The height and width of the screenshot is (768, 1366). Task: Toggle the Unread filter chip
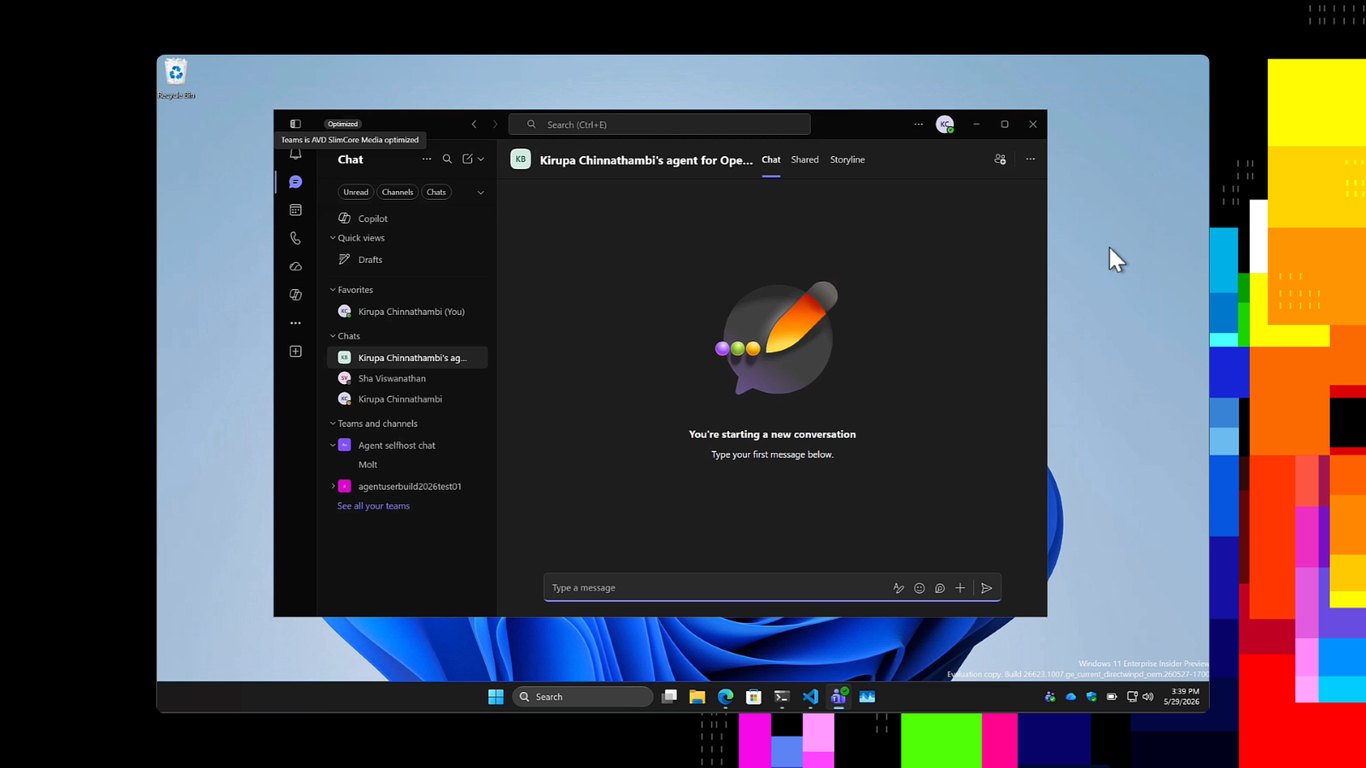(355, 192)
